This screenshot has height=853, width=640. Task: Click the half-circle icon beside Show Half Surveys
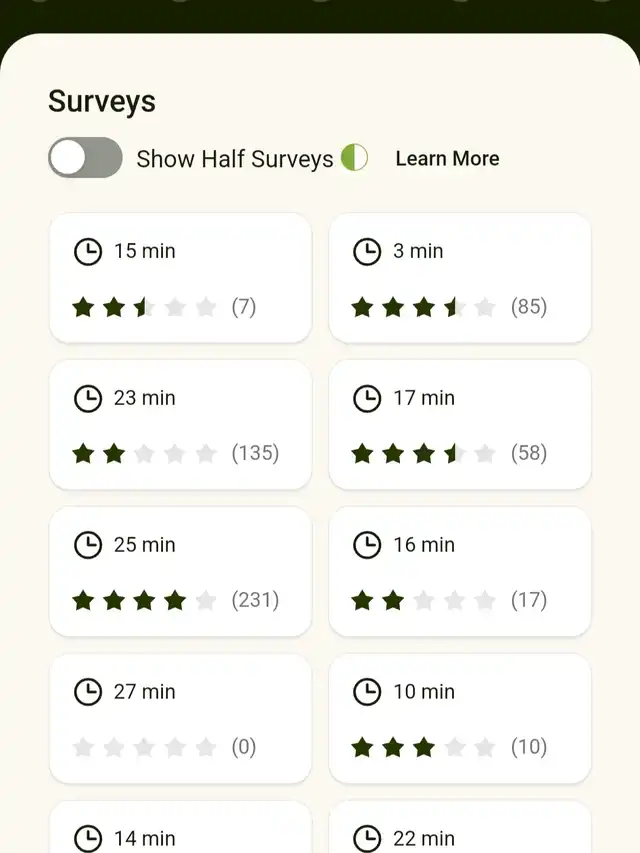[x=354, y=158]
